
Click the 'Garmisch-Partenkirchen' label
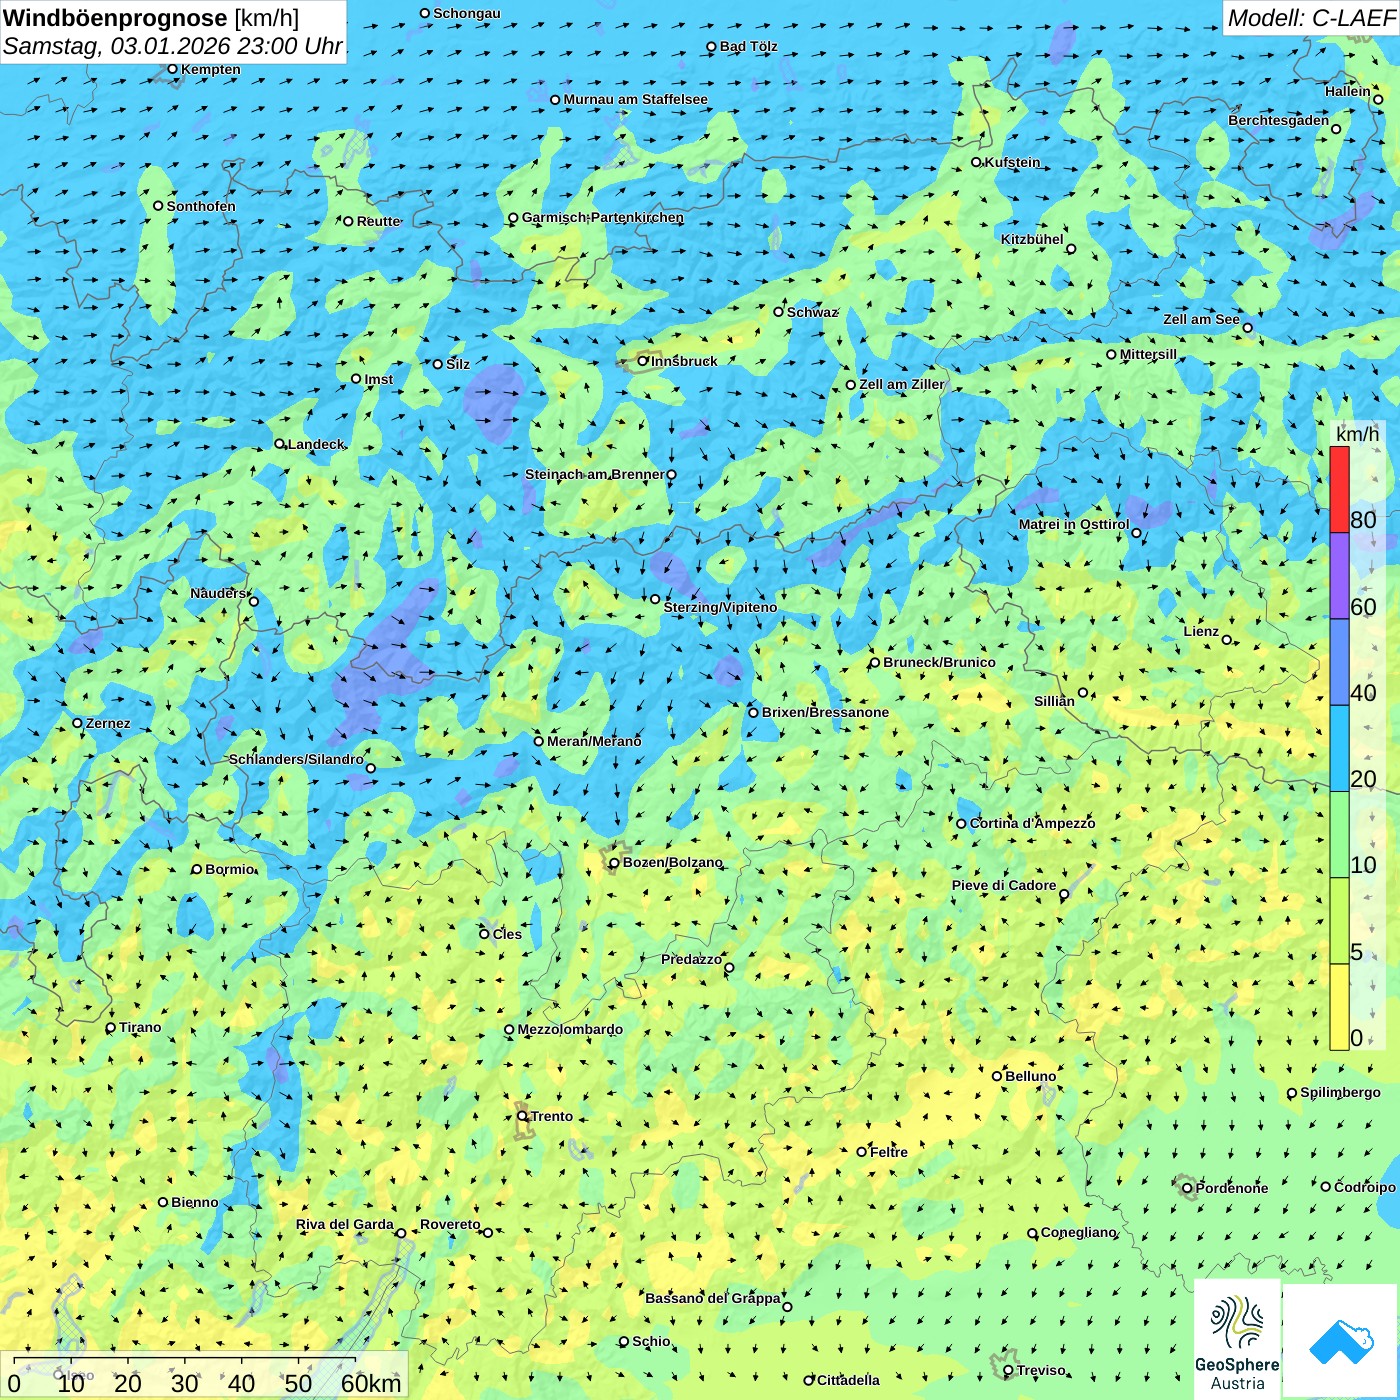click(x=603, y=217)
